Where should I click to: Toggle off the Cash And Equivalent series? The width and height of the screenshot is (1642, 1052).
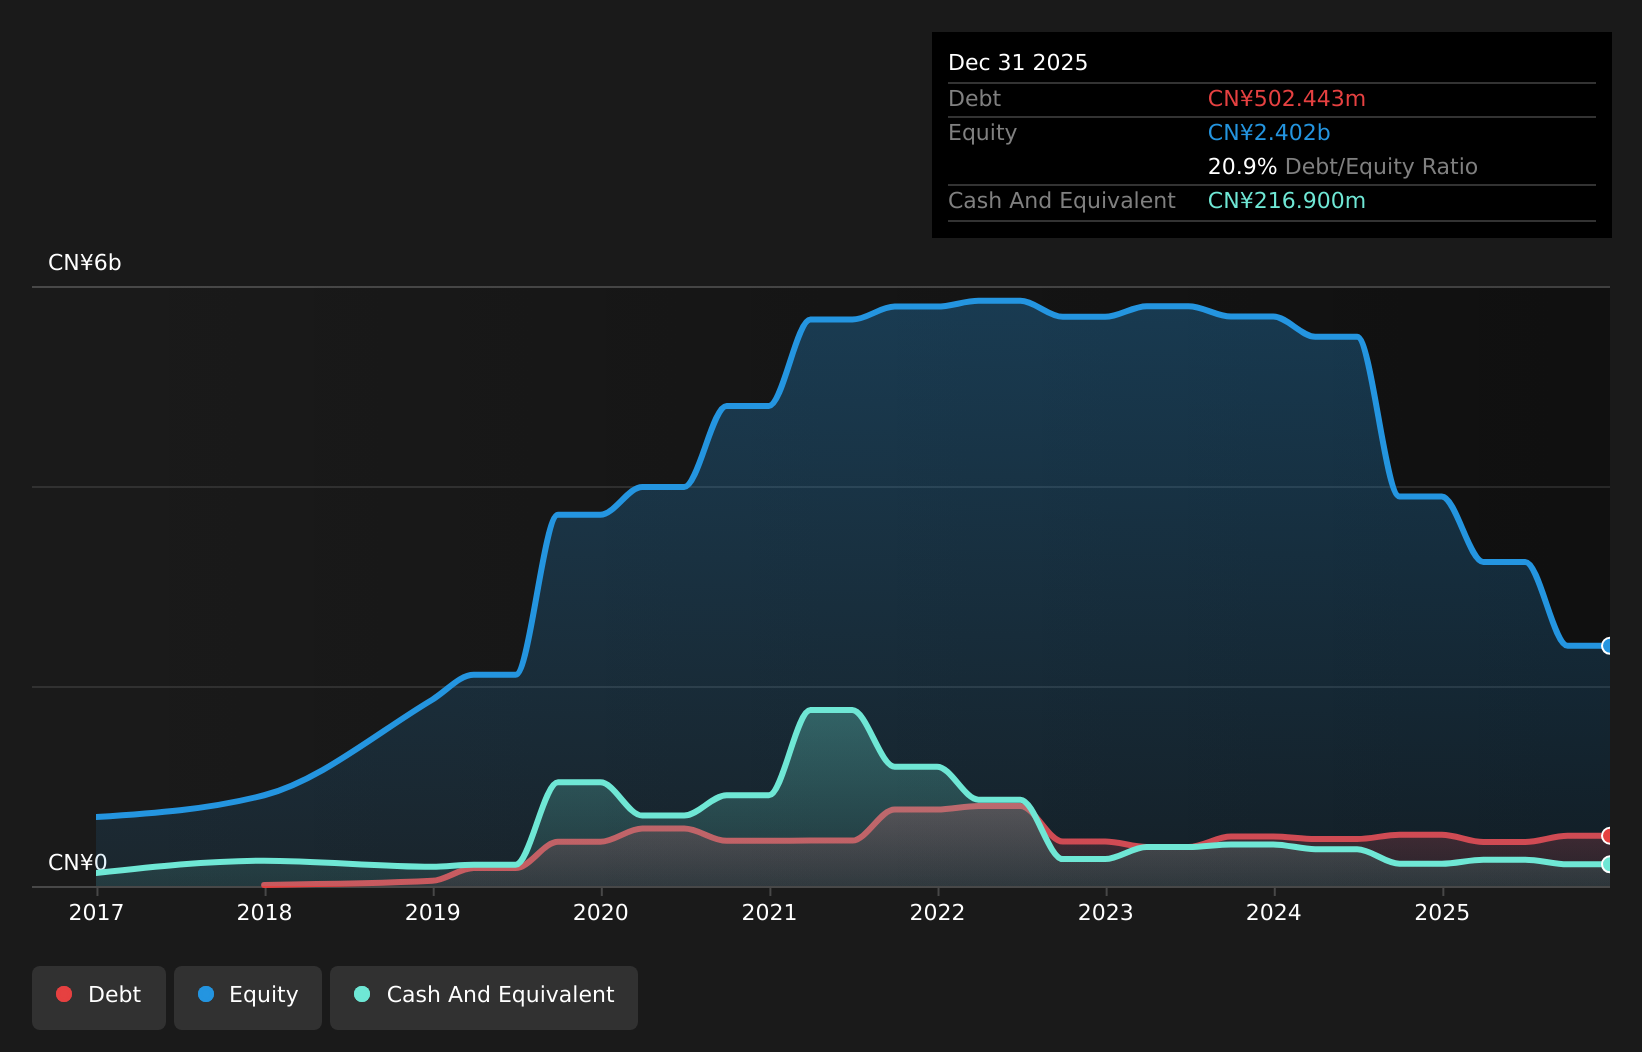[x=484, y=996]
